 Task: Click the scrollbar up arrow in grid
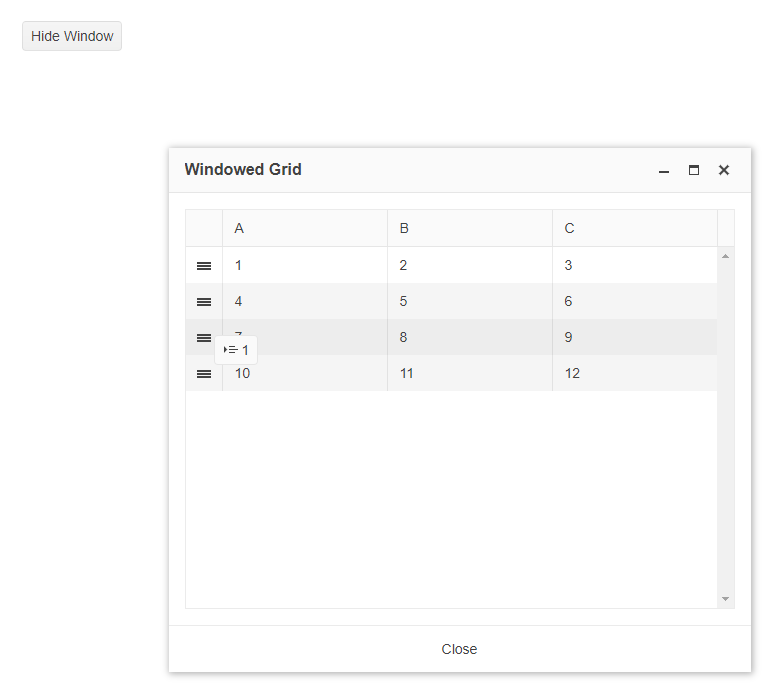726,256
